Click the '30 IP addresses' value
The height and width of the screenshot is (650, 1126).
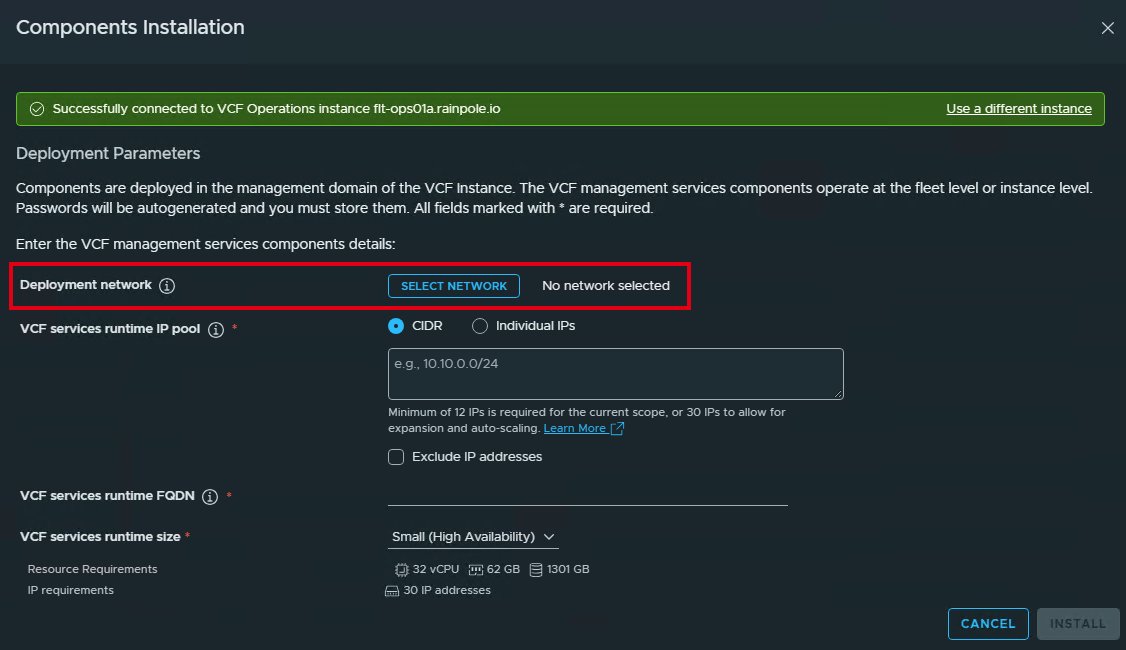447,590
